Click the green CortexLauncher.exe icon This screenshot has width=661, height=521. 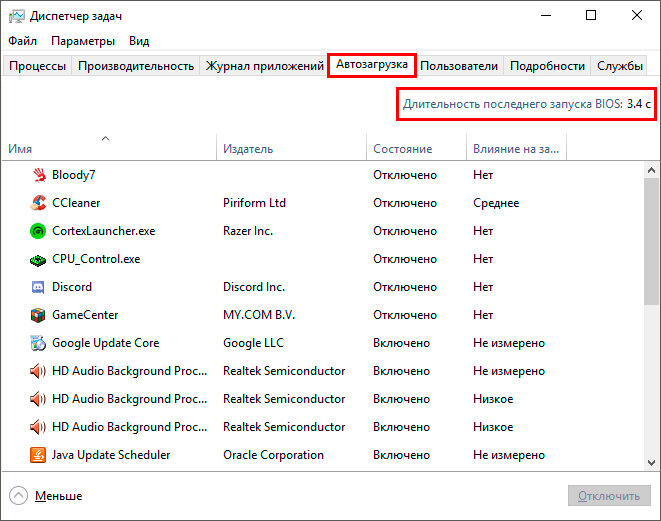[x=38, y=231]
